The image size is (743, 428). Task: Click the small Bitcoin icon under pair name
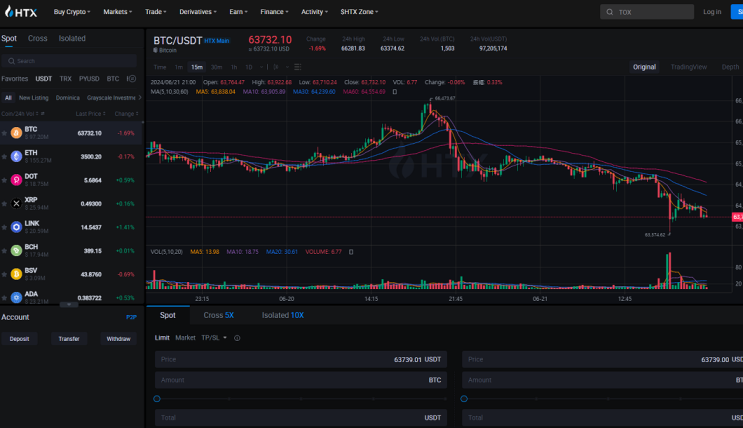(x=155, y=50)
